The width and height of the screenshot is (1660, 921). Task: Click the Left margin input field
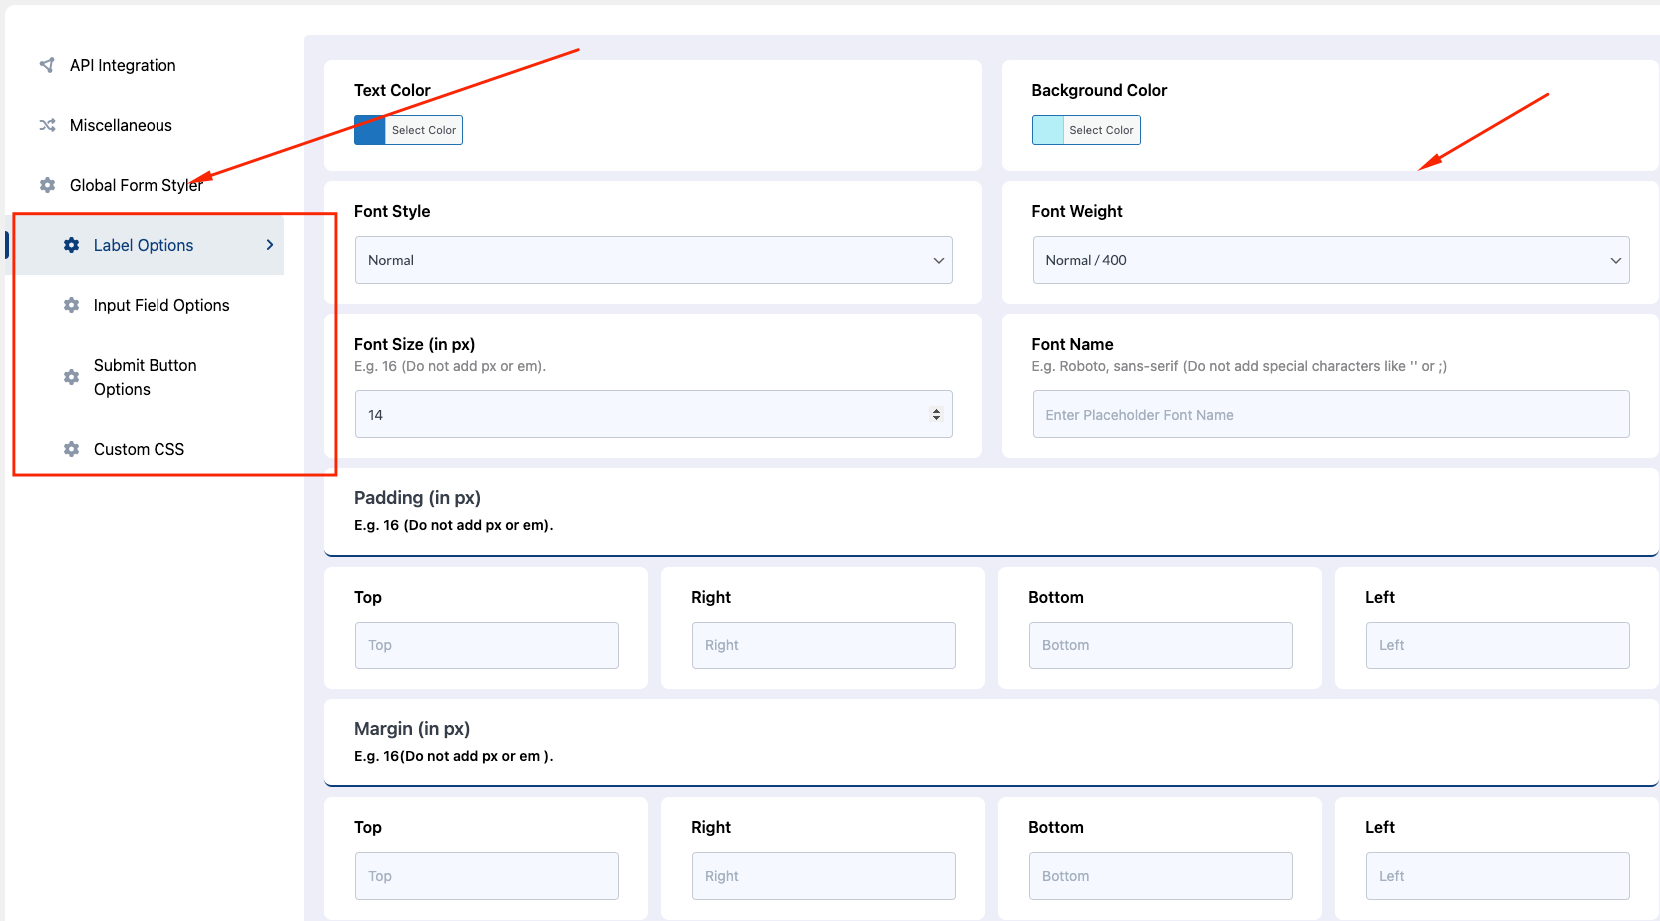point(1497,875)
